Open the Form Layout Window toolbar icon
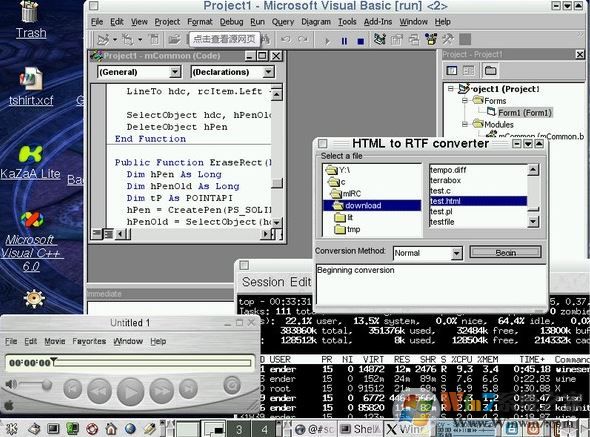The image size is (590, 437). point(414,39)
